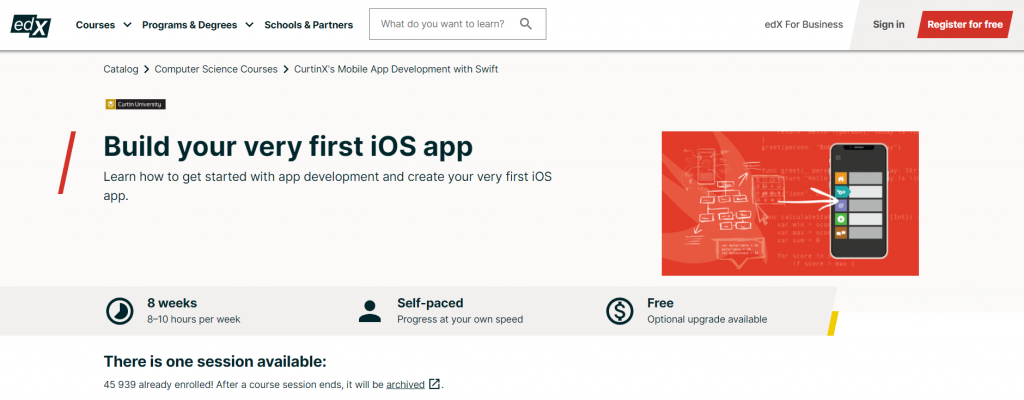Click the dollar sign icon beside Free
Viewport: 1024px width, 400px height.
pos(619,311)
